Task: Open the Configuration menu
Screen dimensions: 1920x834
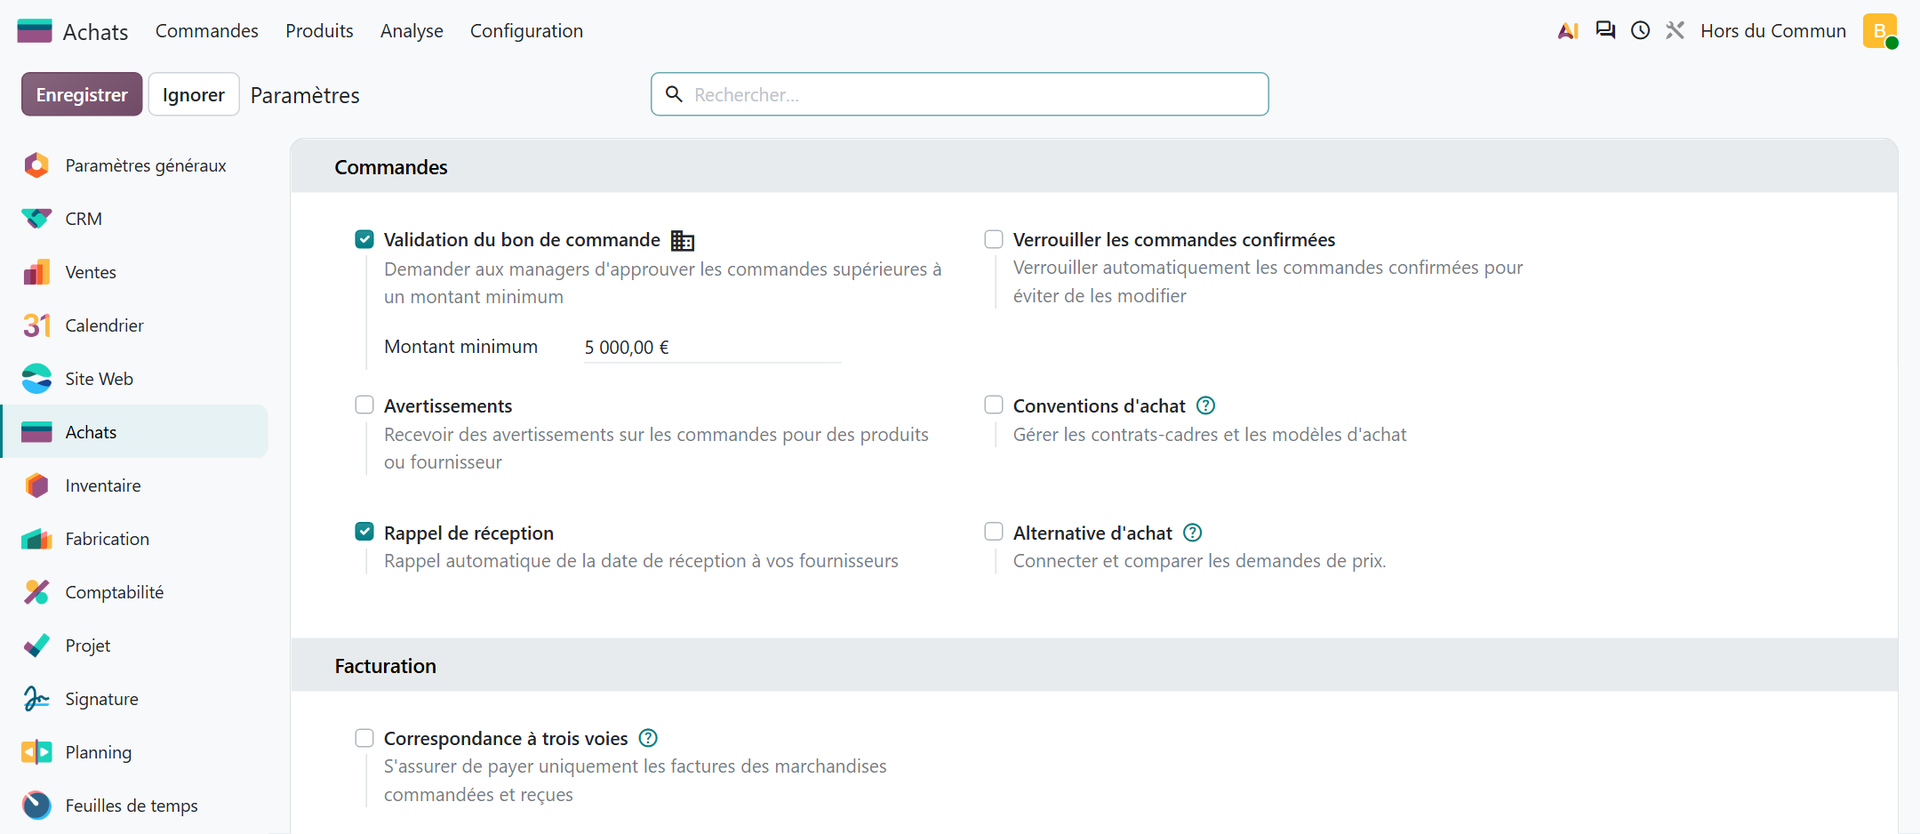Action: [x=527, y=31]
